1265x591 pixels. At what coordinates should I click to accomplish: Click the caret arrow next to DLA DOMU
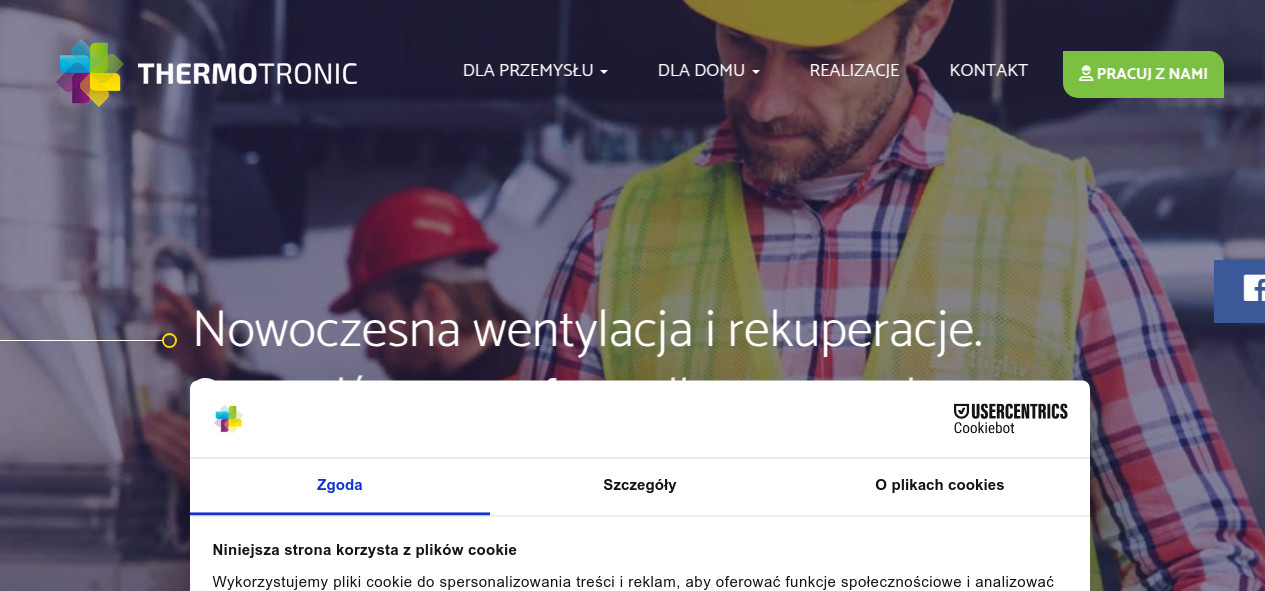click(x=756, y=73)
